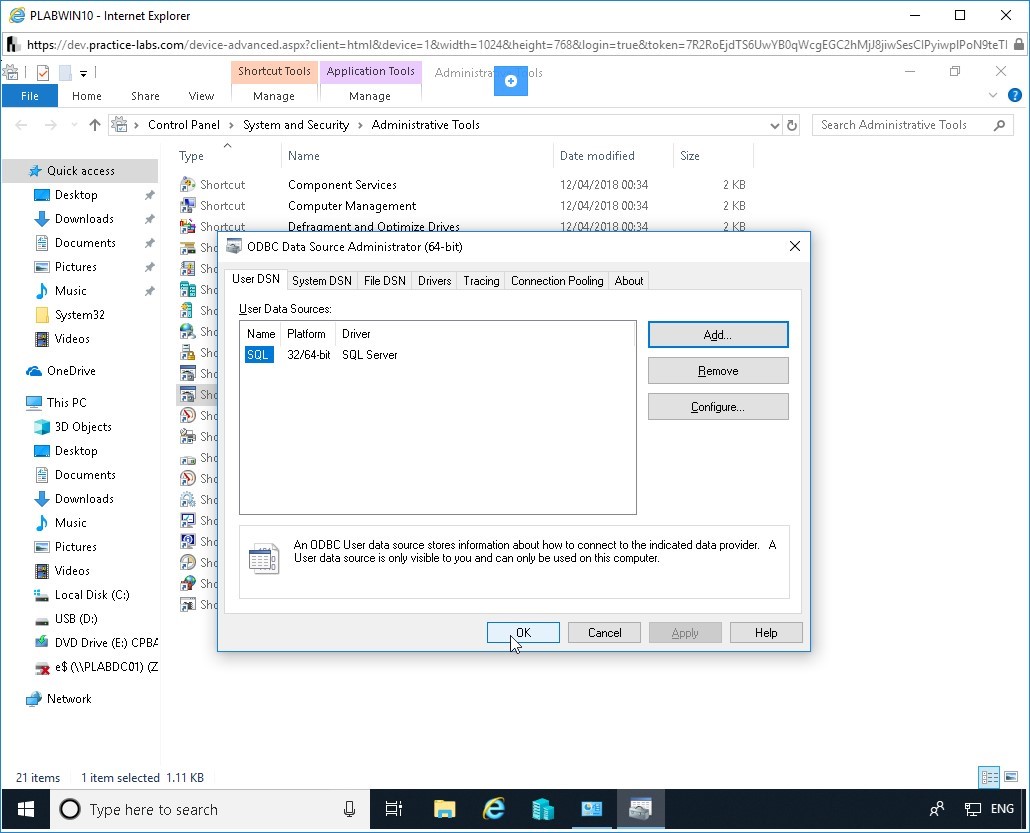Refresh the Administrative Tools folder view
The height and width of the screenshot is (833, 1030).
point(792,125)
